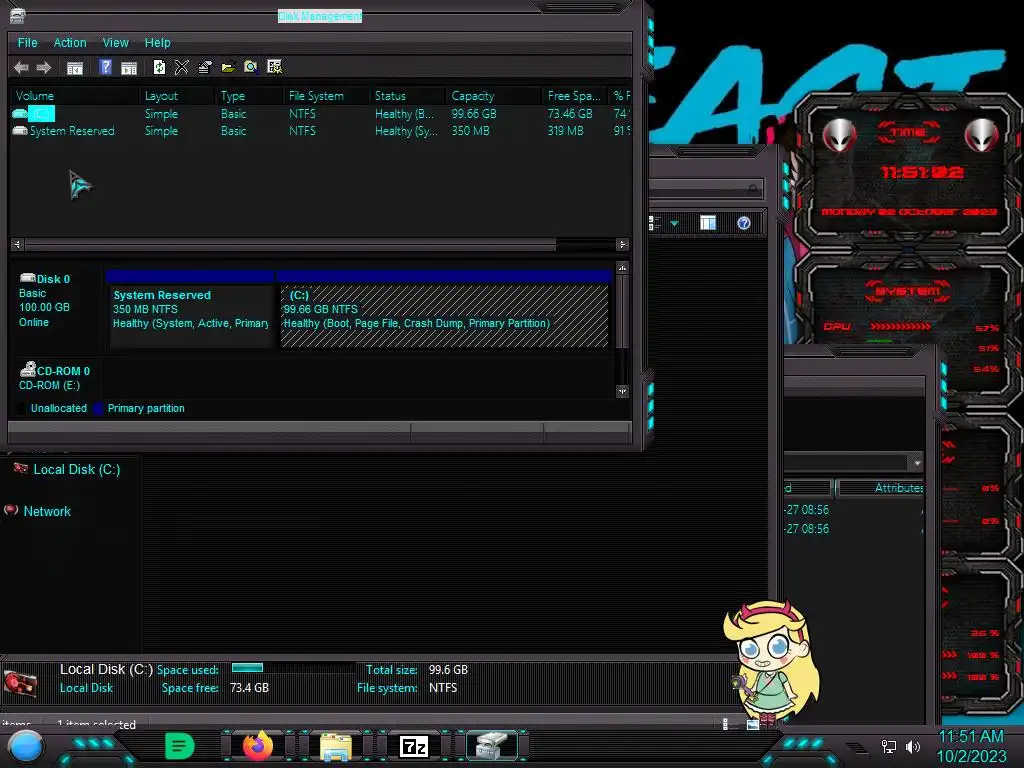Sort by the File System column header
This screenshot has width=1024, height=768.
(327, 95)
